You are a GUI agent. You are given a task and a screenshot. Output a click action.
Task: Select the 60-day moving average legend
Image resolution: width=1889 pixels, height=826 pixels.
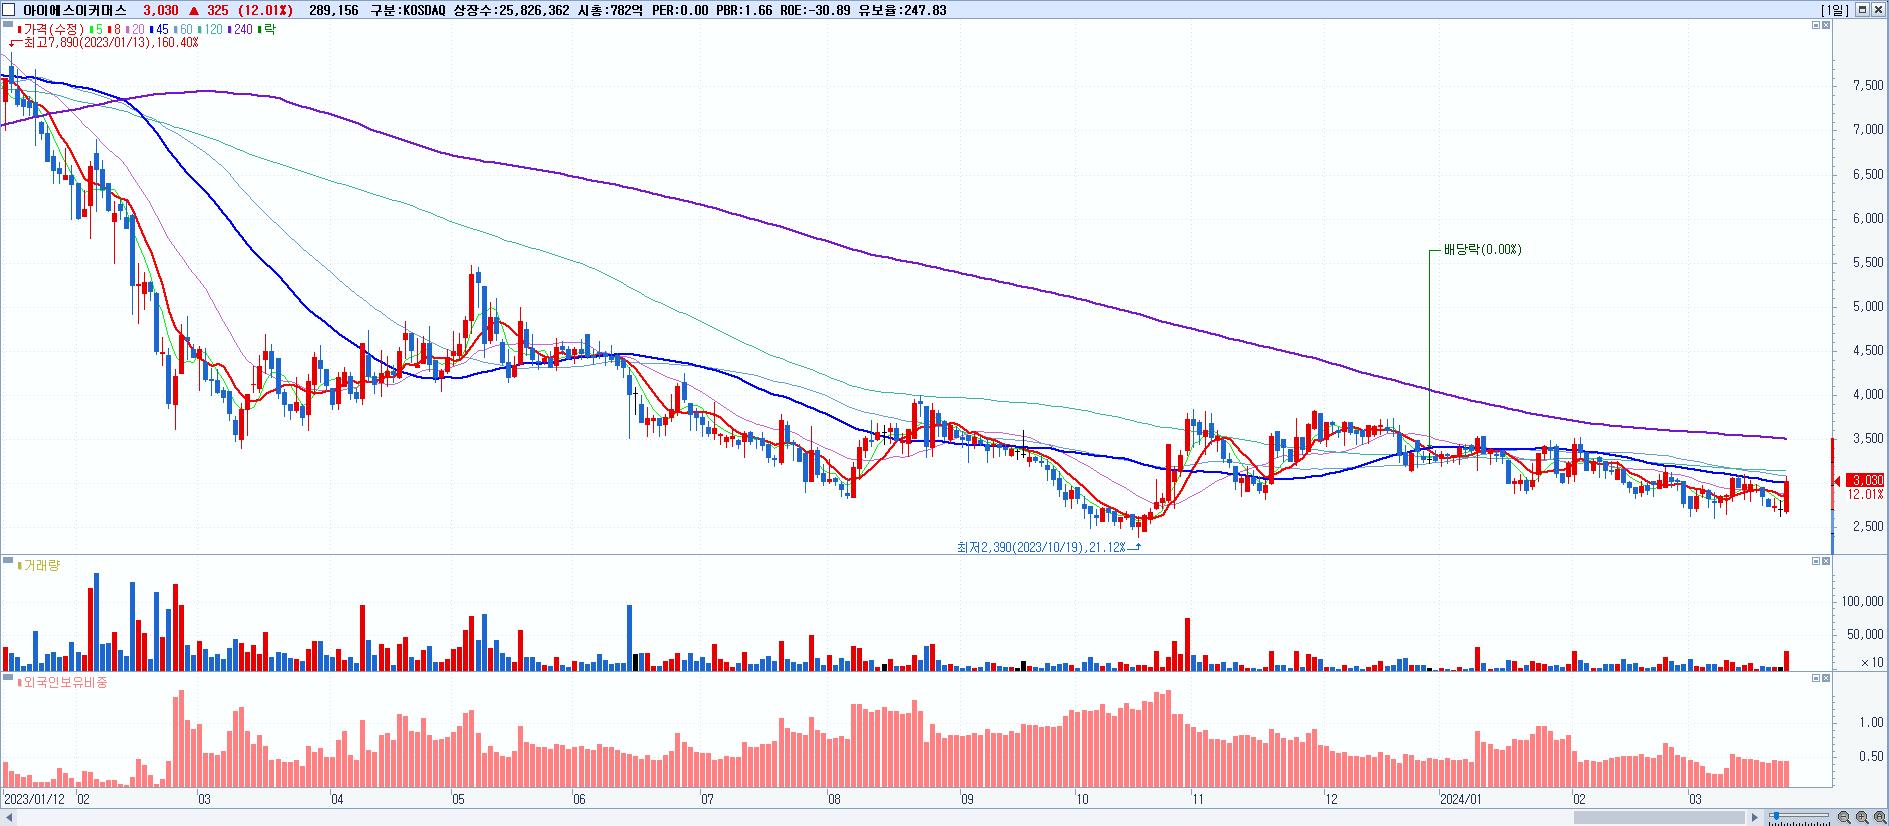pos(183,30)
